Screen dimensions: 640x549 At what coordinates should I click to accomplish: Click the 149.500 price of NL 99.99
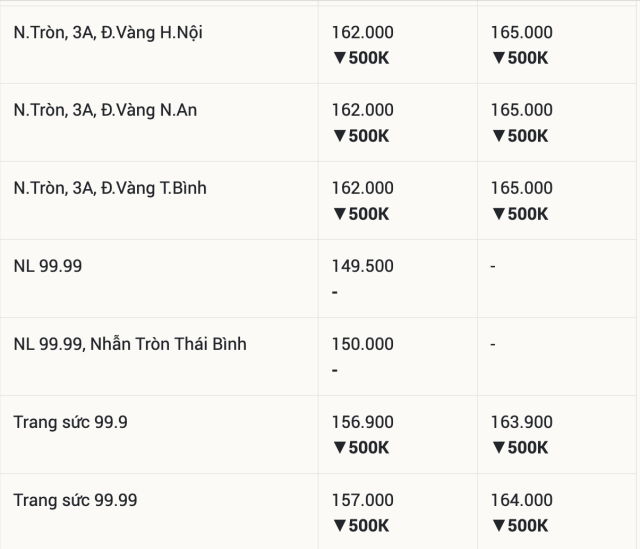point(362,266)
